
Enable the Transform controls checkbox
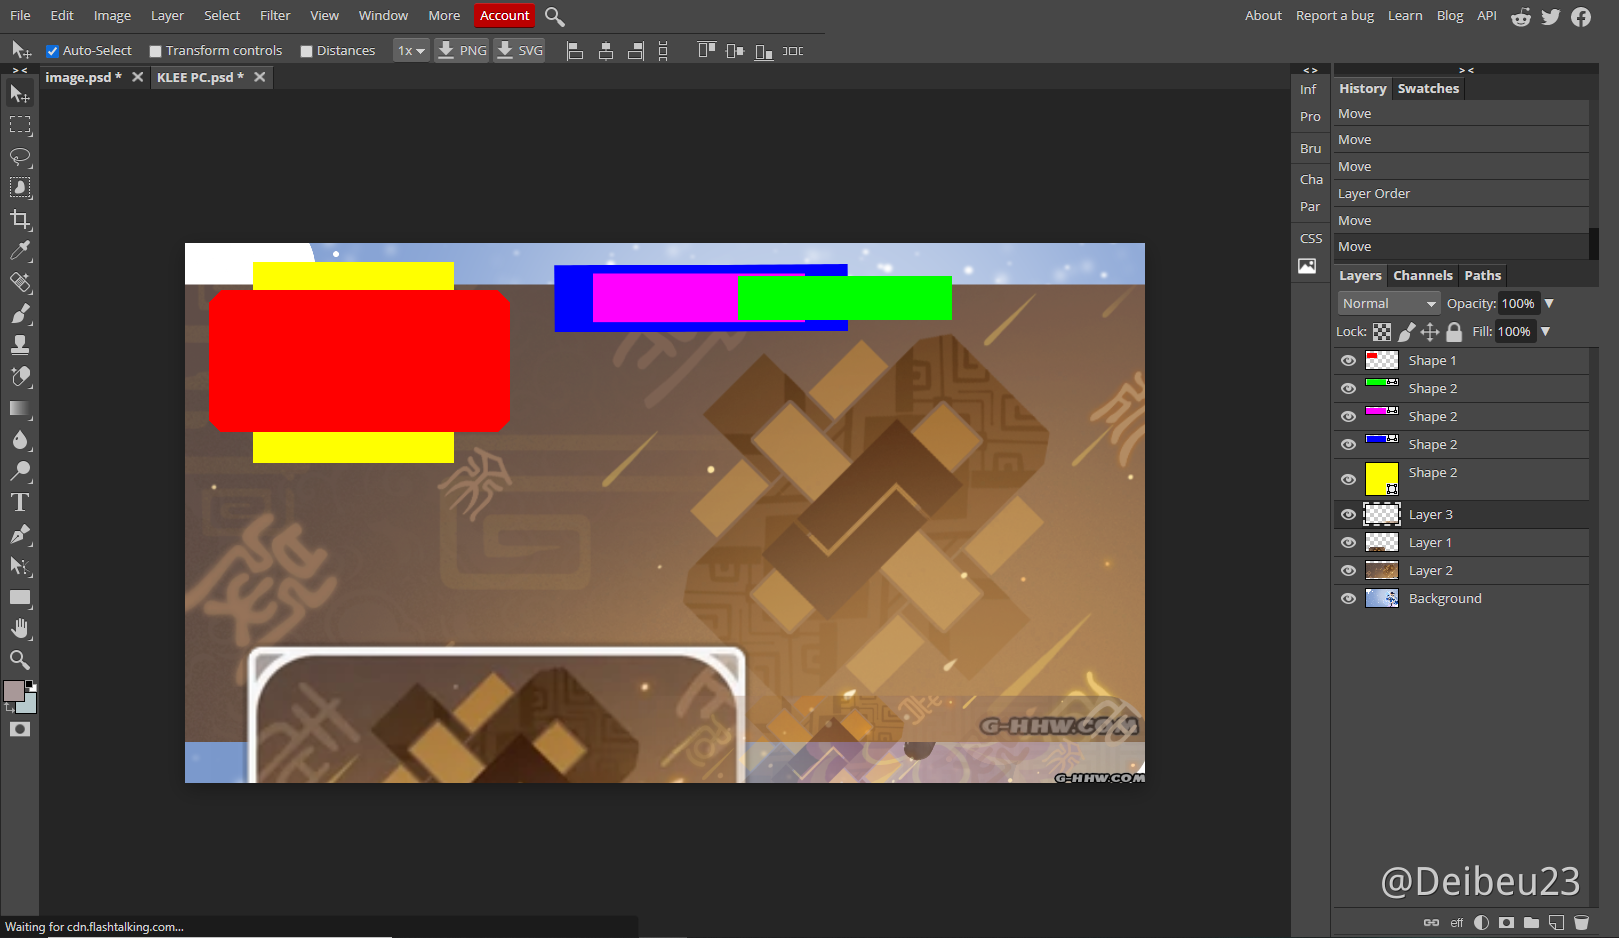156,51
